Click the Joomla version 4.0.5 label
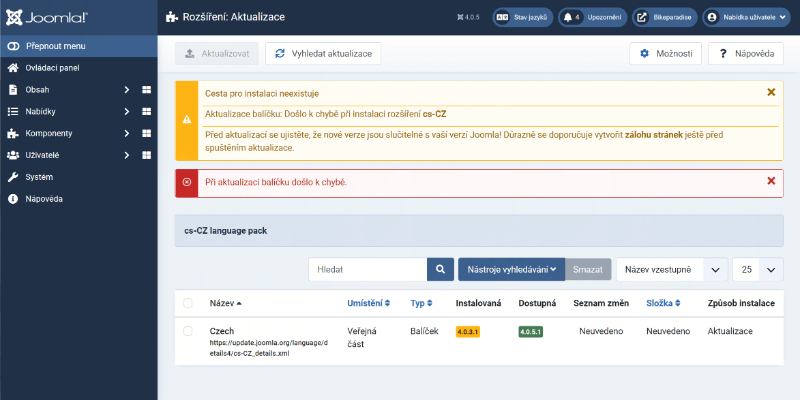The width and height of the screenshot is (800, 400). pyautogui.click(x=468, y=17)
